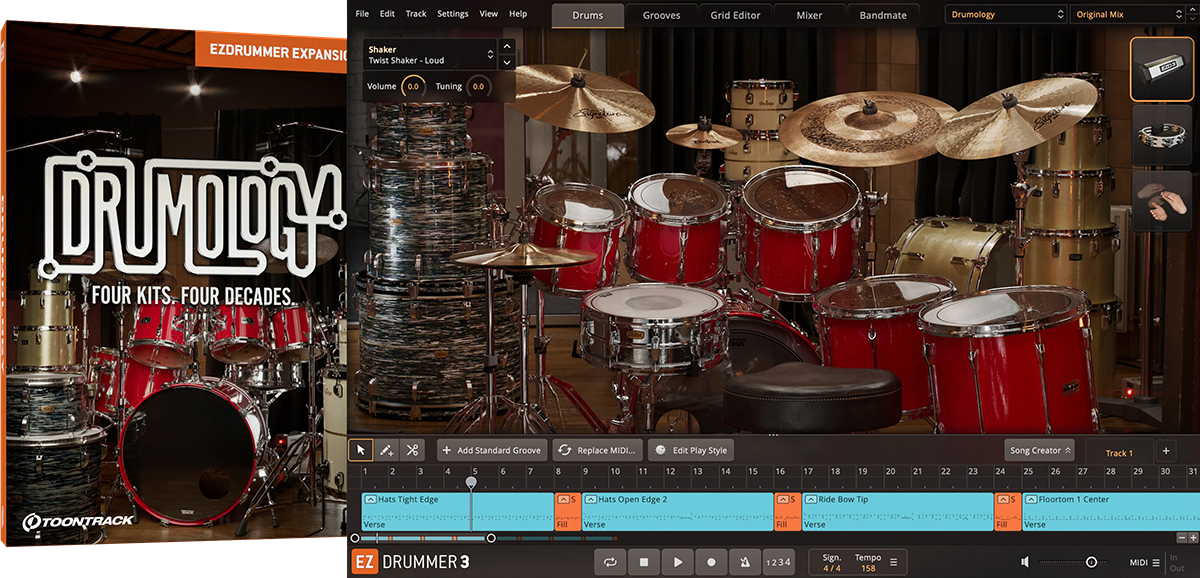
Task: Switch to the Mixer tab
Action: (x=809, y=15)
